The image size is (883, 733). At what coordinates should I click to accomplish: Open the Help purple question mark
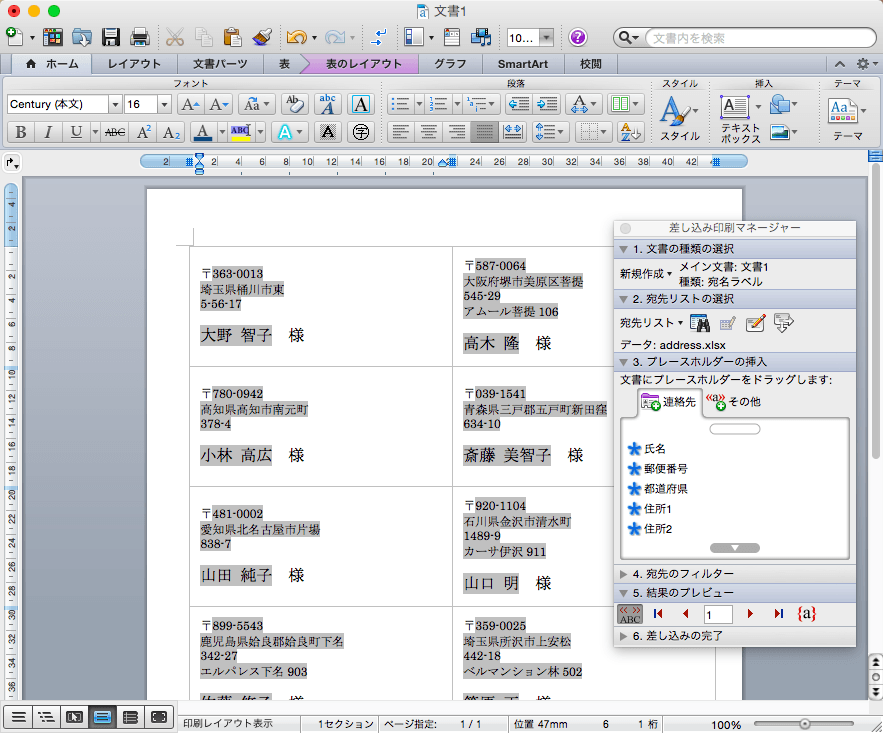pos(577,38)
